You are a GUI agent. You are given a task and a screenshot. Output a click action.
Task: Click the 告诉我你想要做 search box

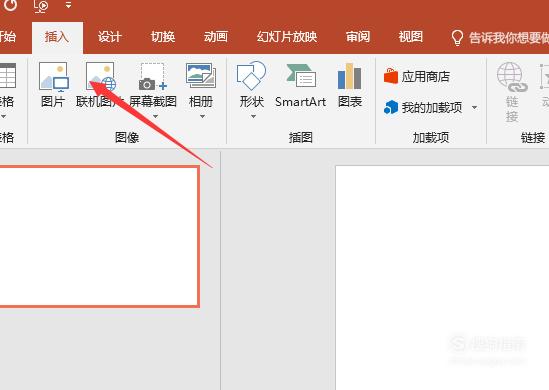(508, 38)
